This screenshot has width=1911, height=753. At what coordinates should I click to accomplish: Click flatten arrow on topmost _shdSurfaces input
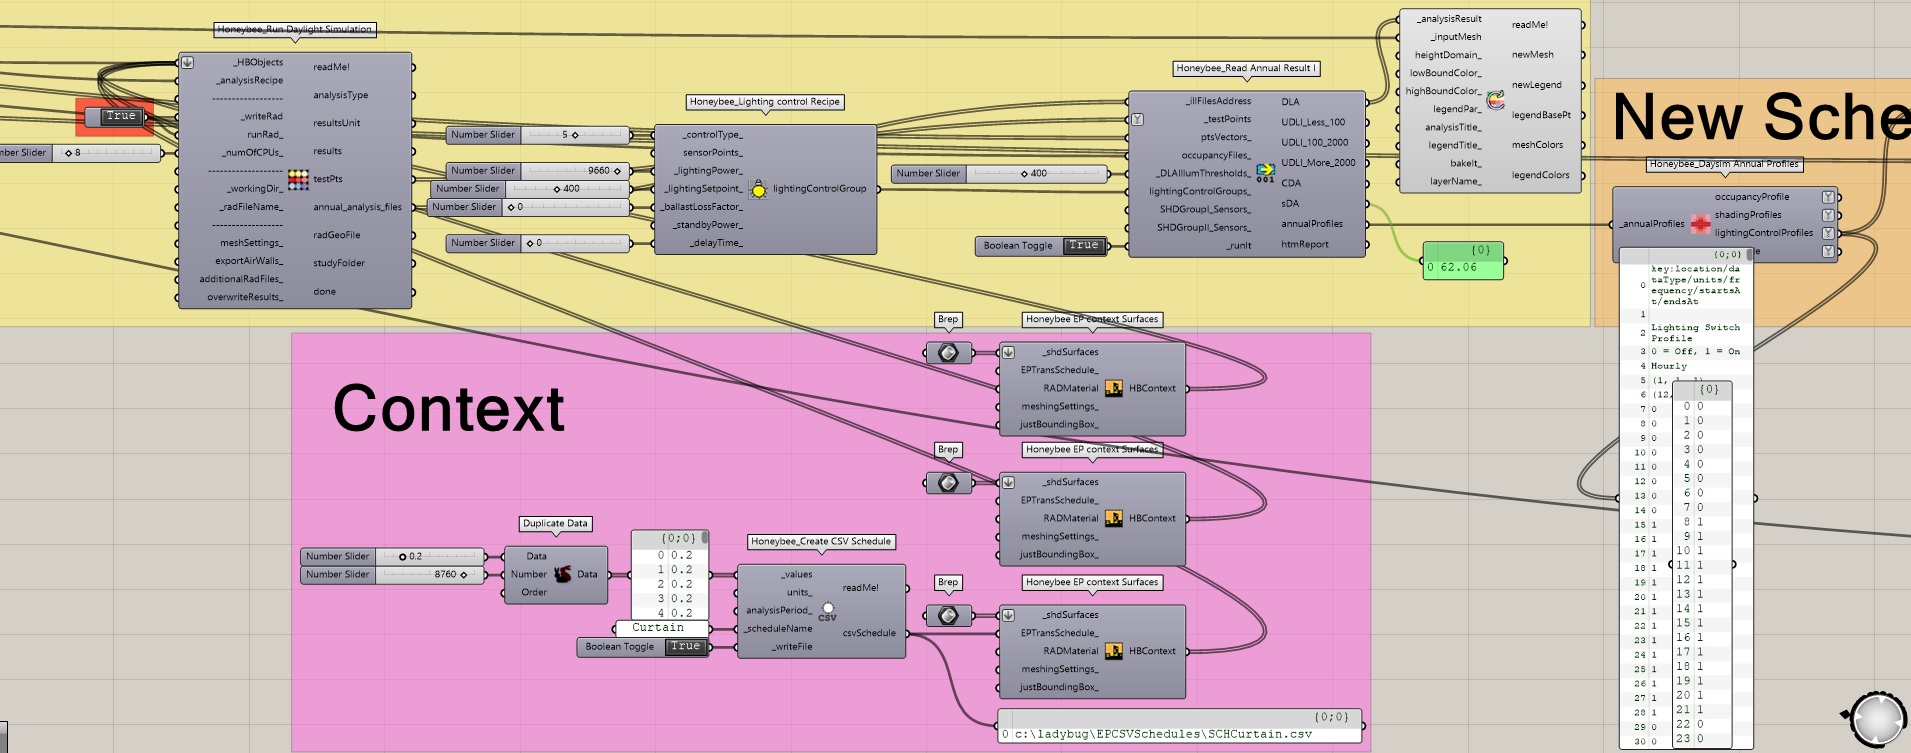tap(1008, 352)
